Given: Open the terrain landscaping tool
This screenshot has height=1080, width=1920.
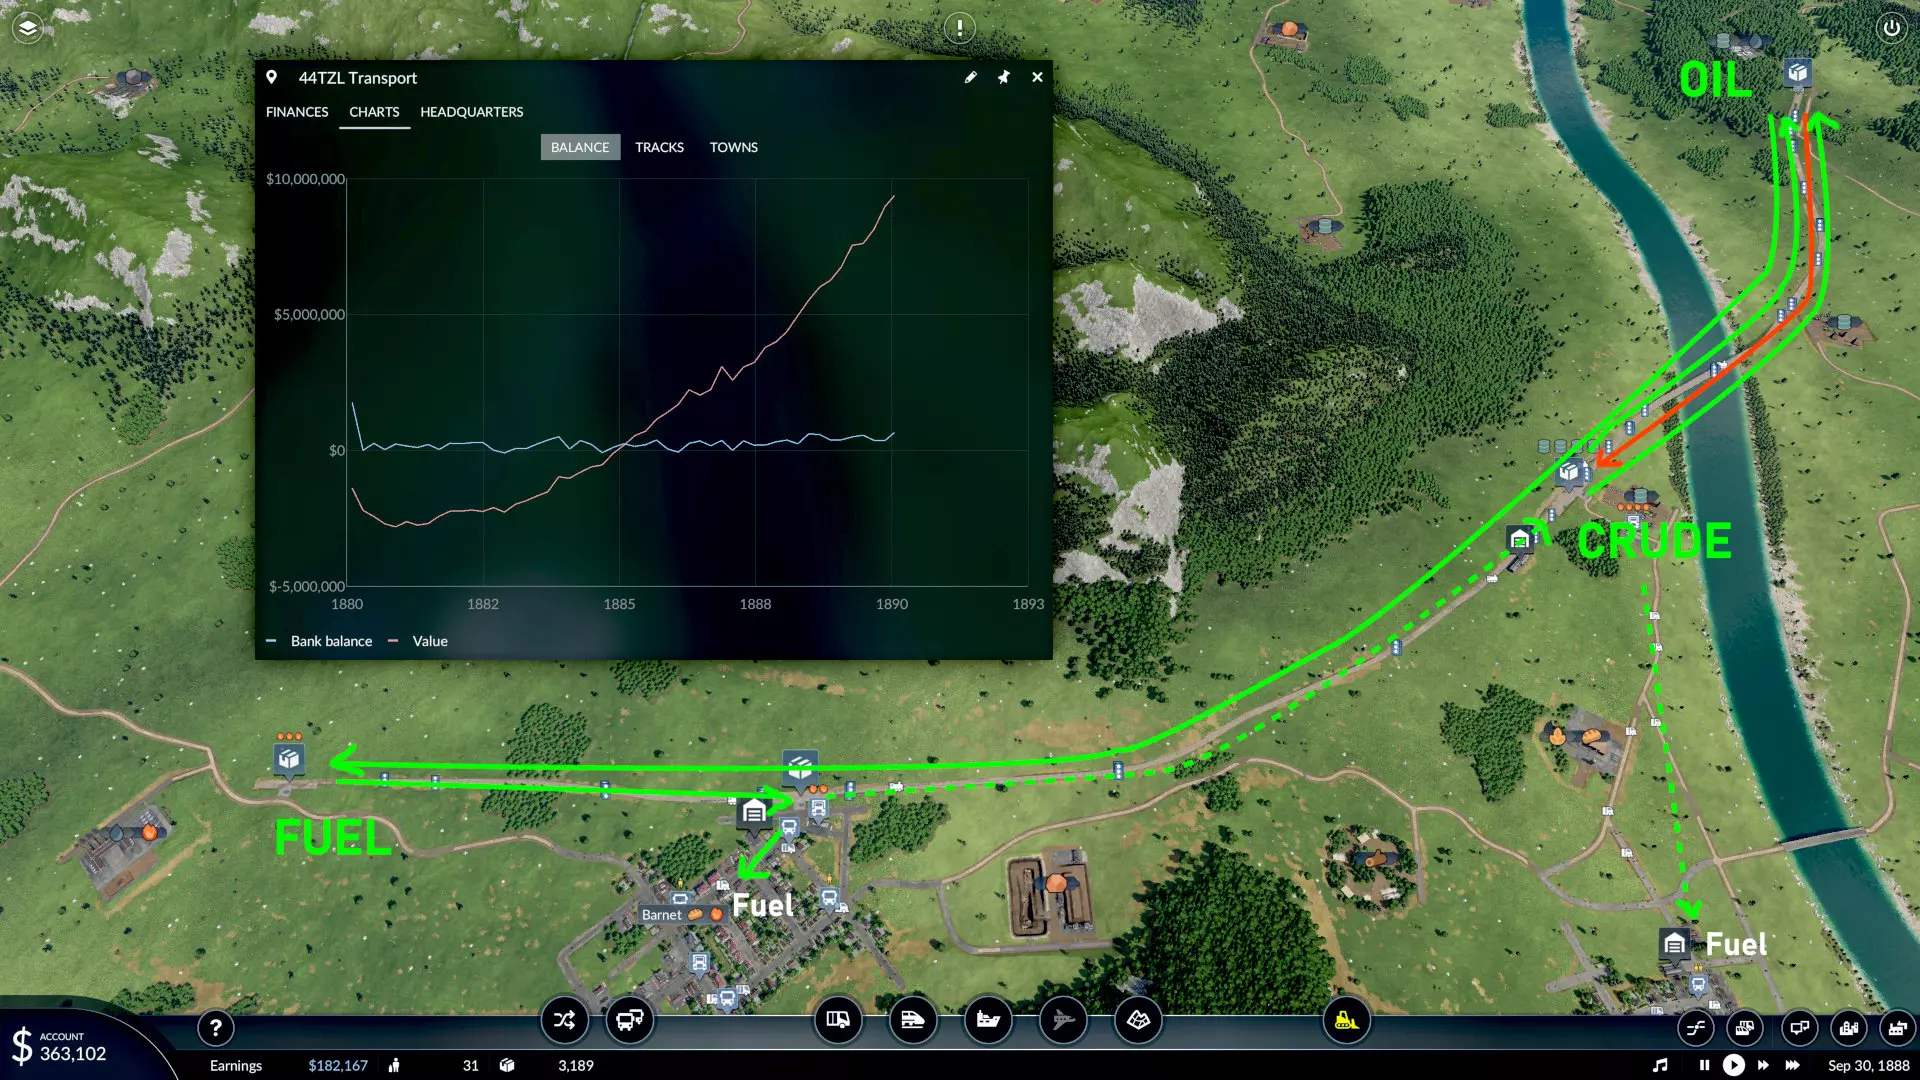Looking at the screenshot, I should point(1138,1020).
